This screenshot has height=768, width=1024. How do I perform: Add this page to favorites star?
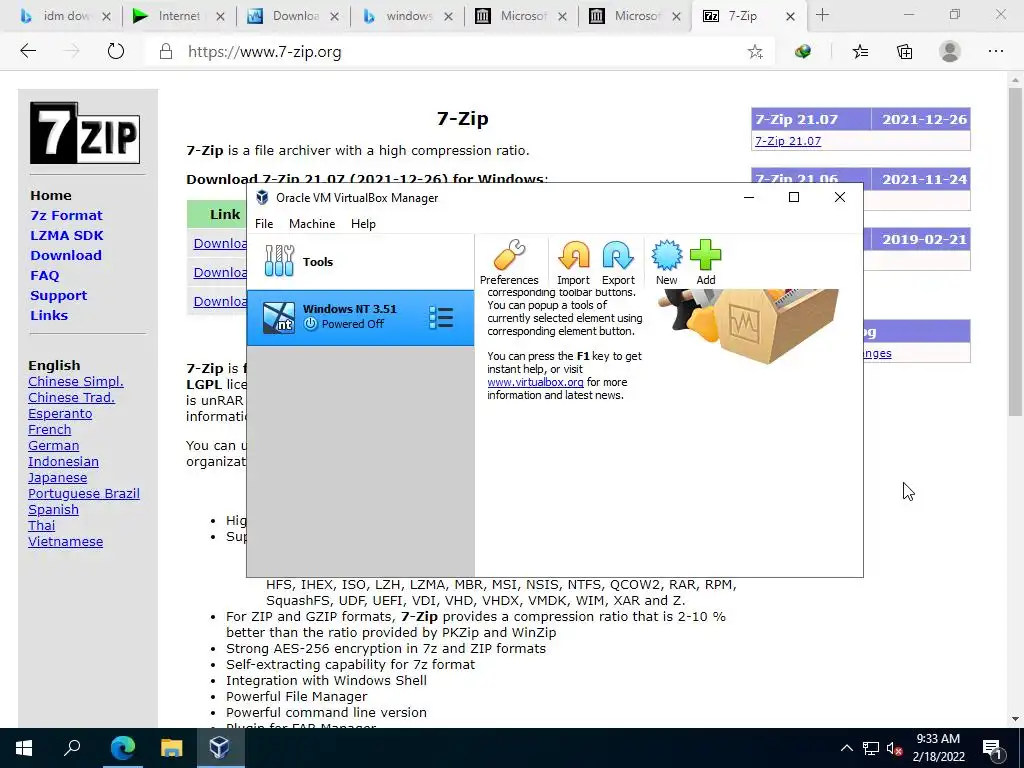pos(755,52)
